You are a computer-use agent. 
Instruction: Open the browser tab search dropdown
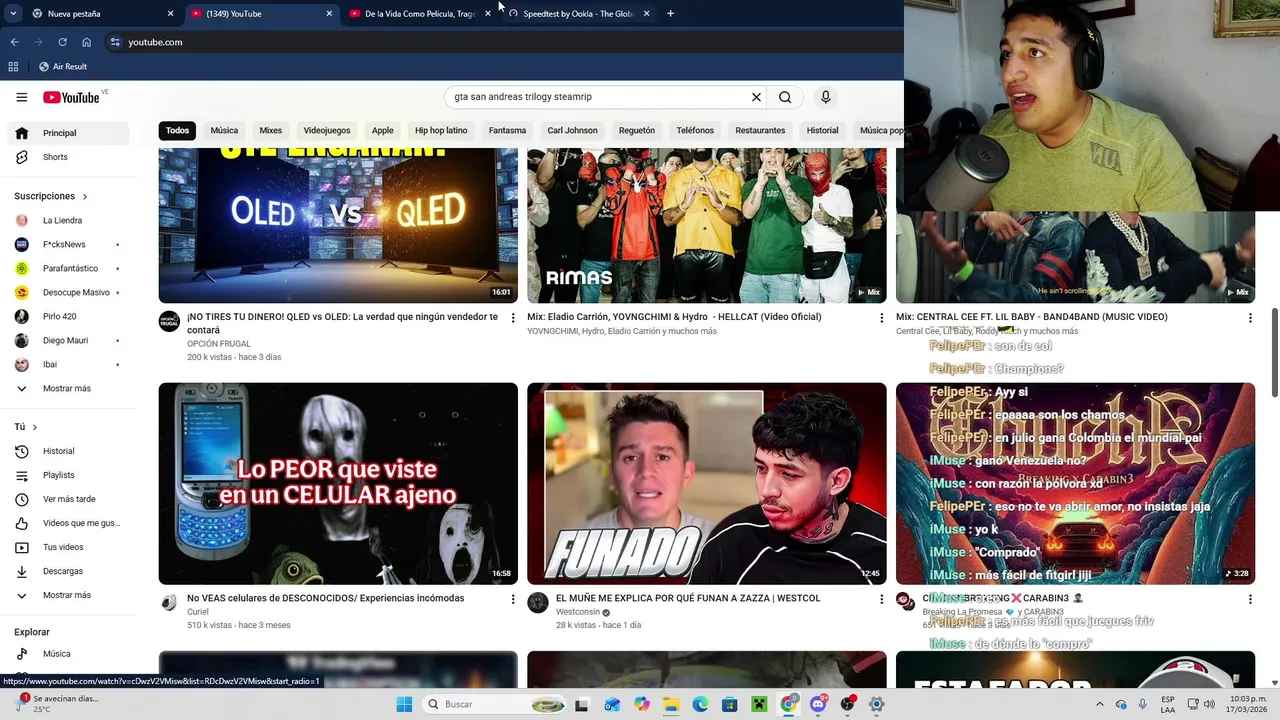click(x=13, y=14)
